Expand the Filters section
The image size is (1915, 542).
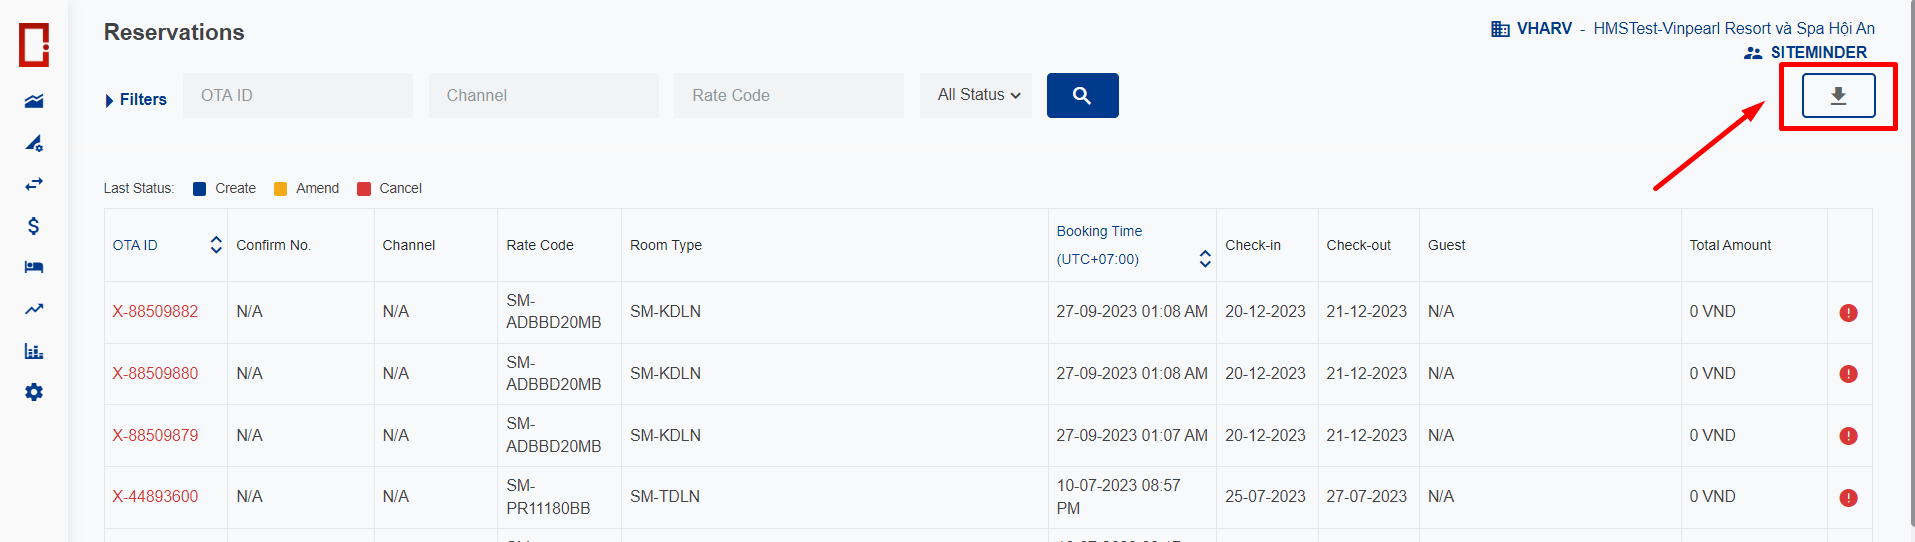coord(136,100)
